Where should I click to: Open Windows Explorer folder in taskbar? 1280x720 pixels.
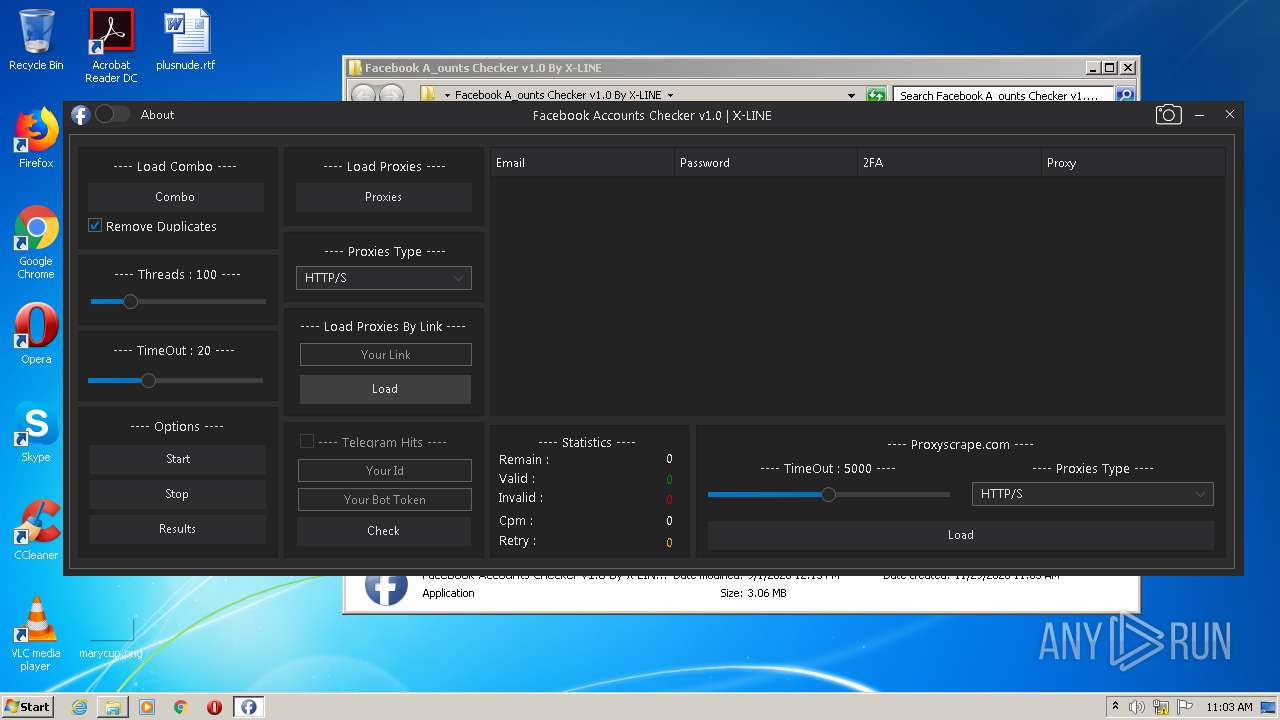point(113,707)
